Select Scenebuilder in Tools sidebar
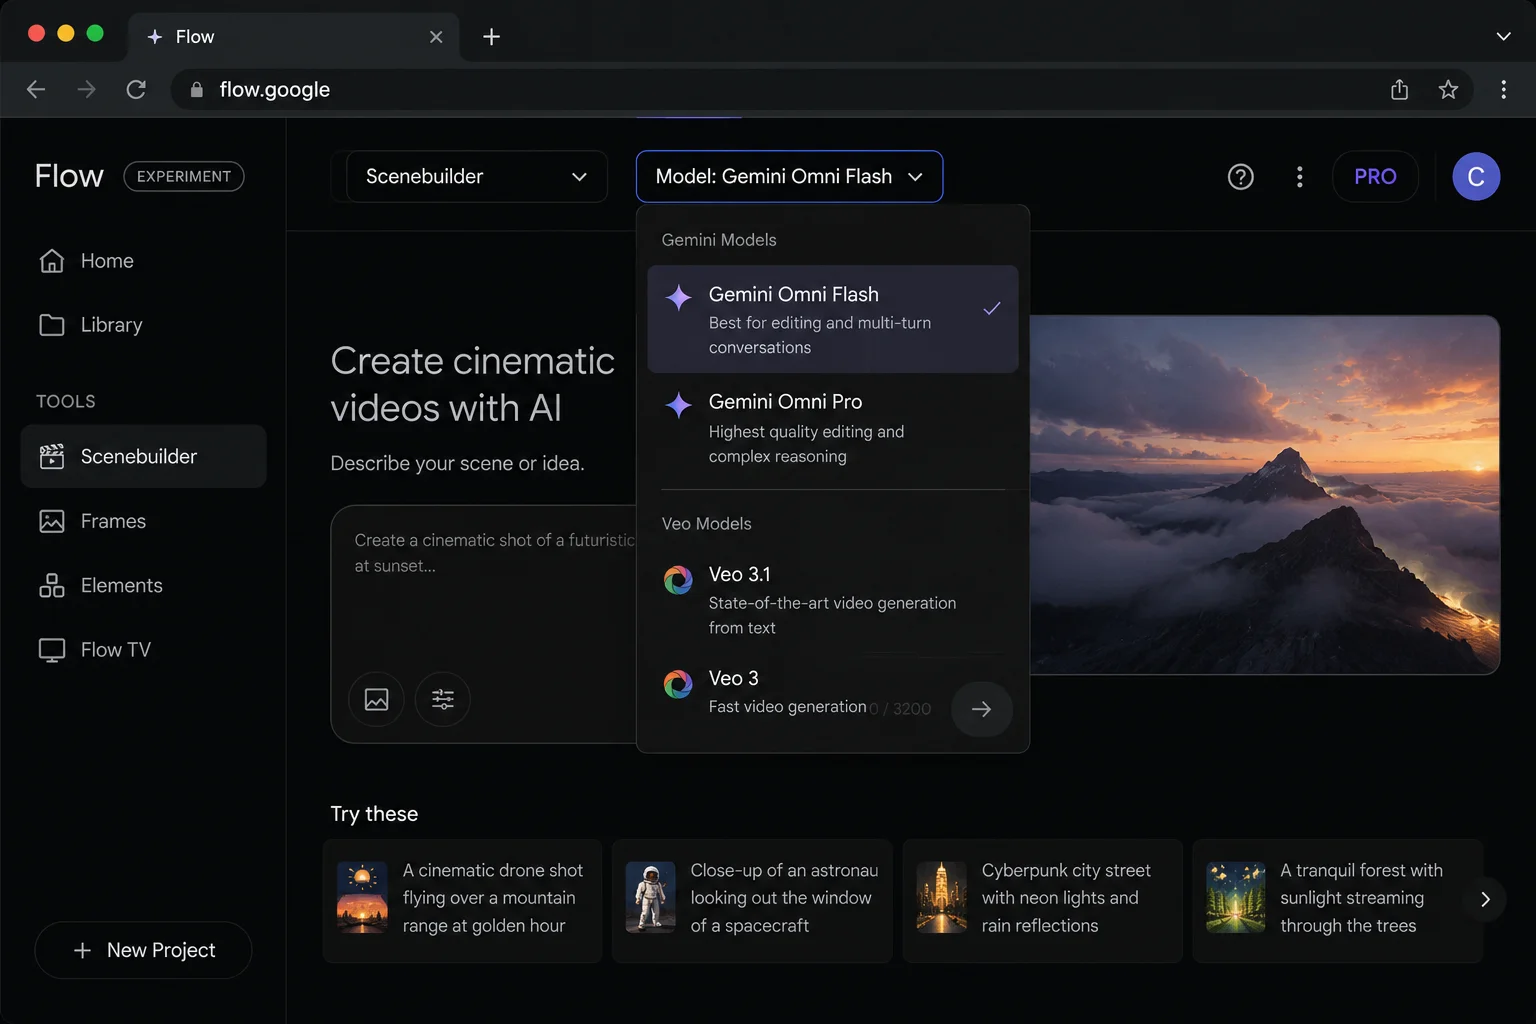The height and width of the screenshot is (1024, 1536). [x=143, y=456]
